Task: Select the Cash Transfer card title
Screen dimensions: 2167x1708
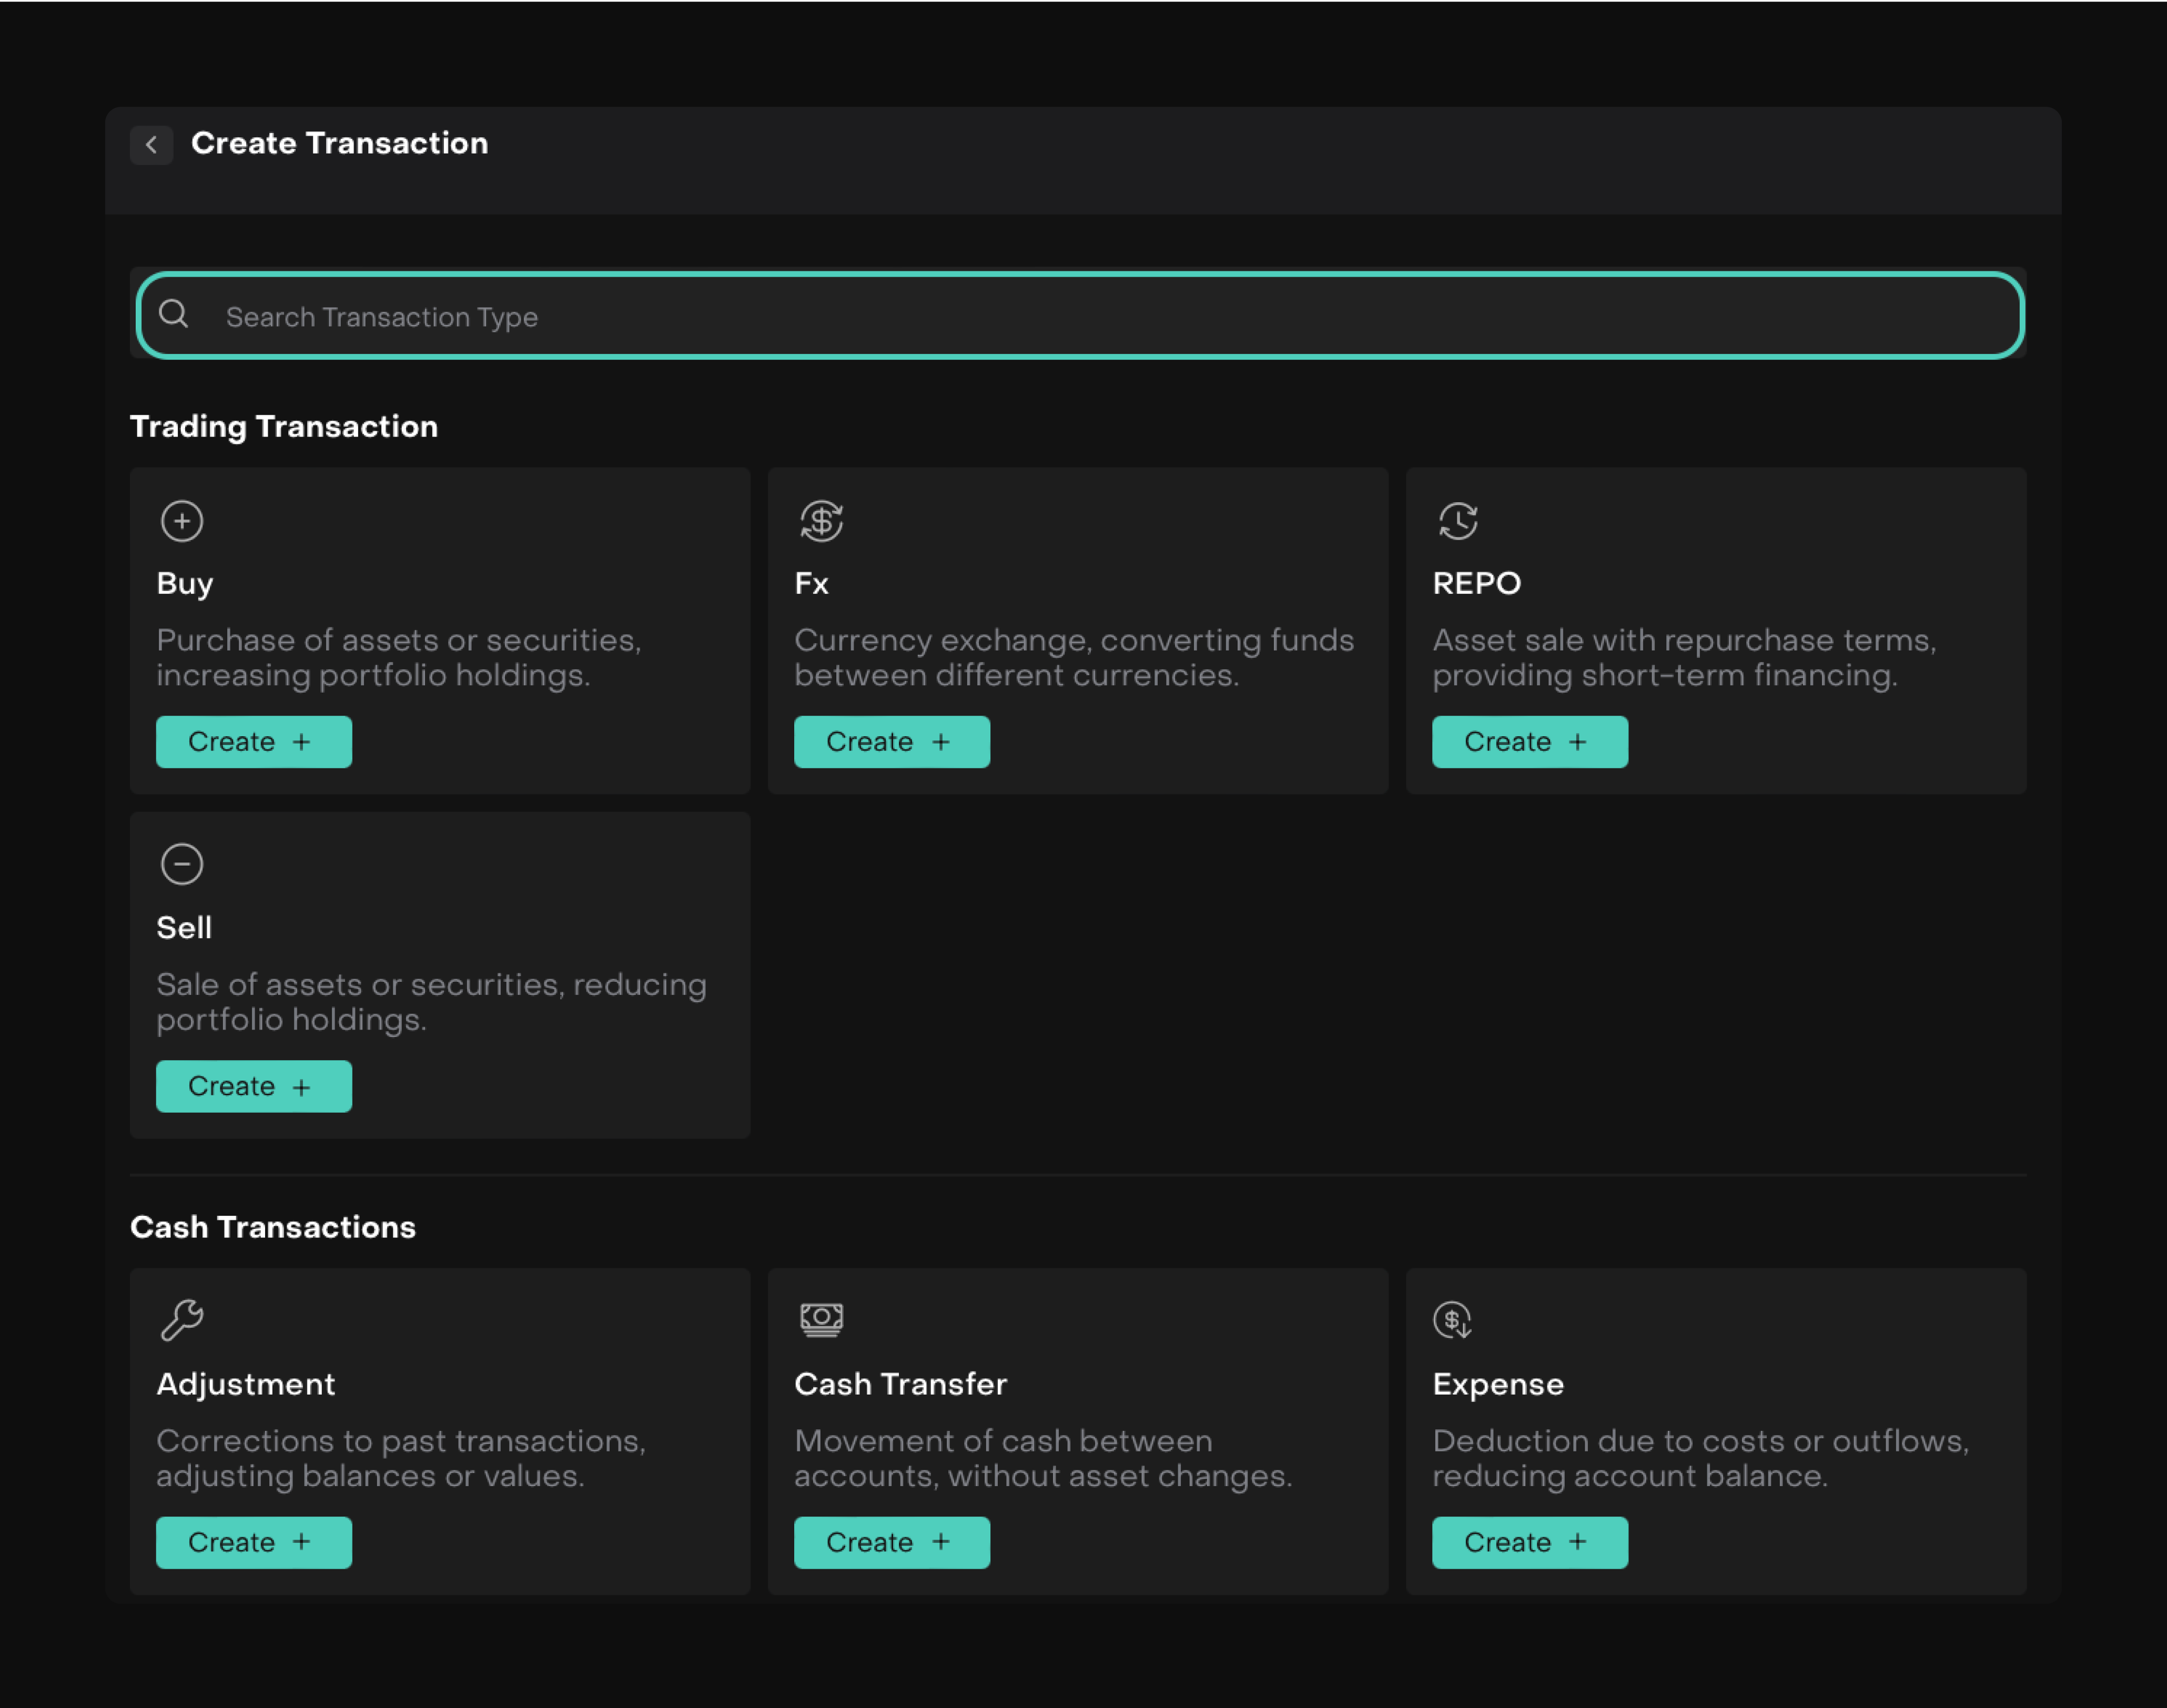Action: 900,1384
